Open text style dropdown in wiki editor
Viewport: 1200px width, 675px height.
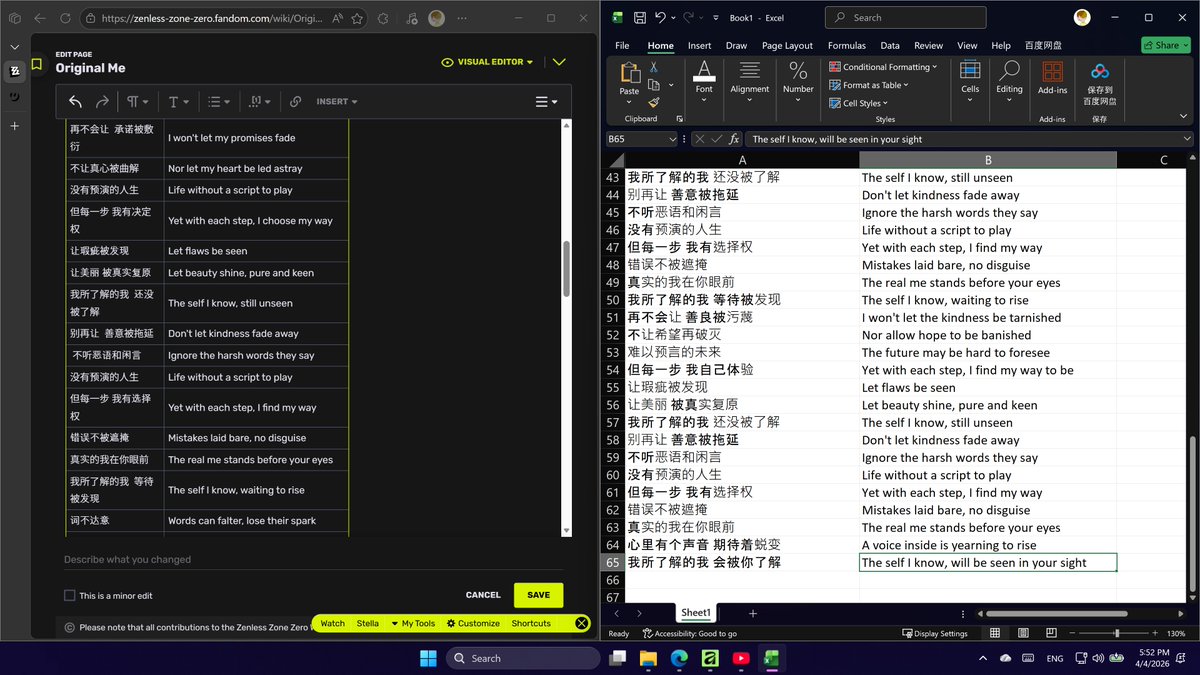[178, 102]
